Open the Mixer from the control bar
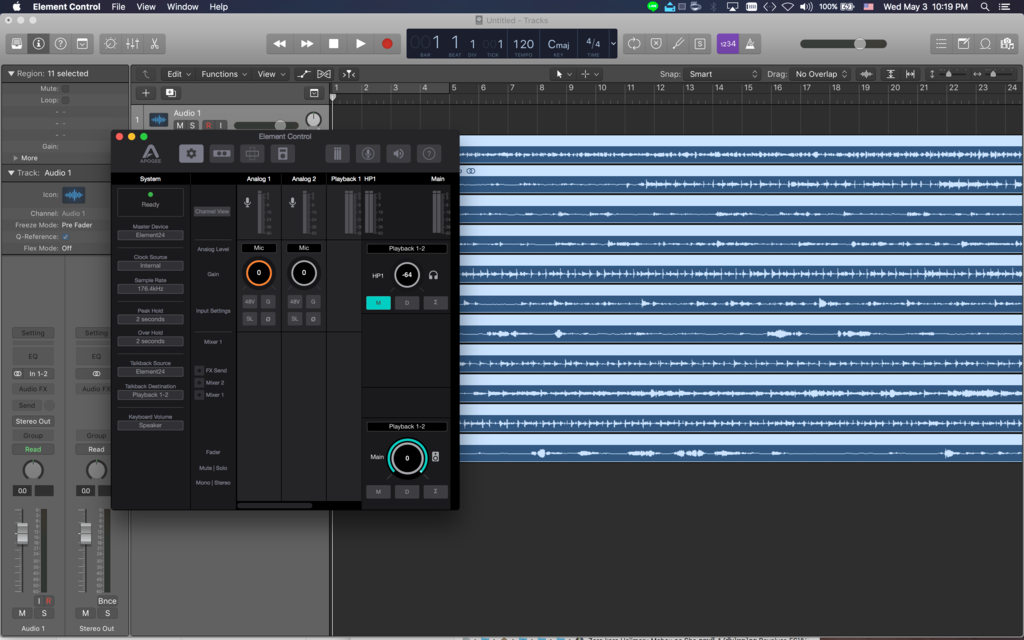This screenshot has width=1024, height=640. point(132,44)
